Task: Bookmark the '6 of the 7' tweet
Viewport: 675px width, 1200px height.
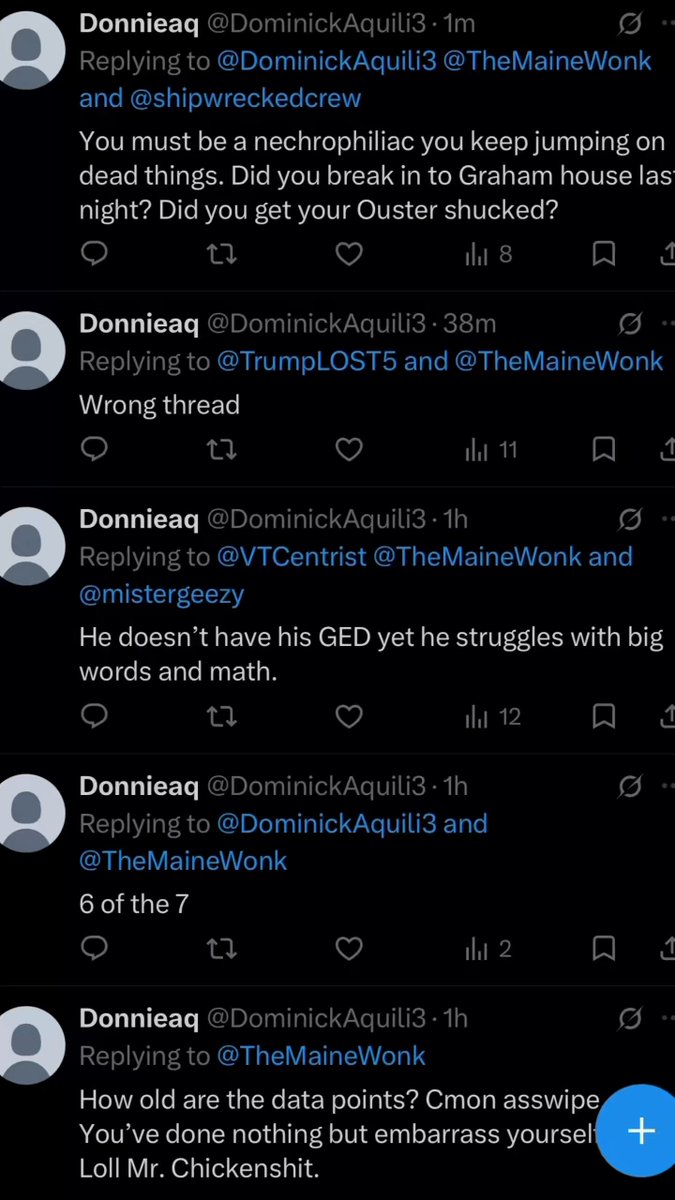Action: [x=604, y=949]
